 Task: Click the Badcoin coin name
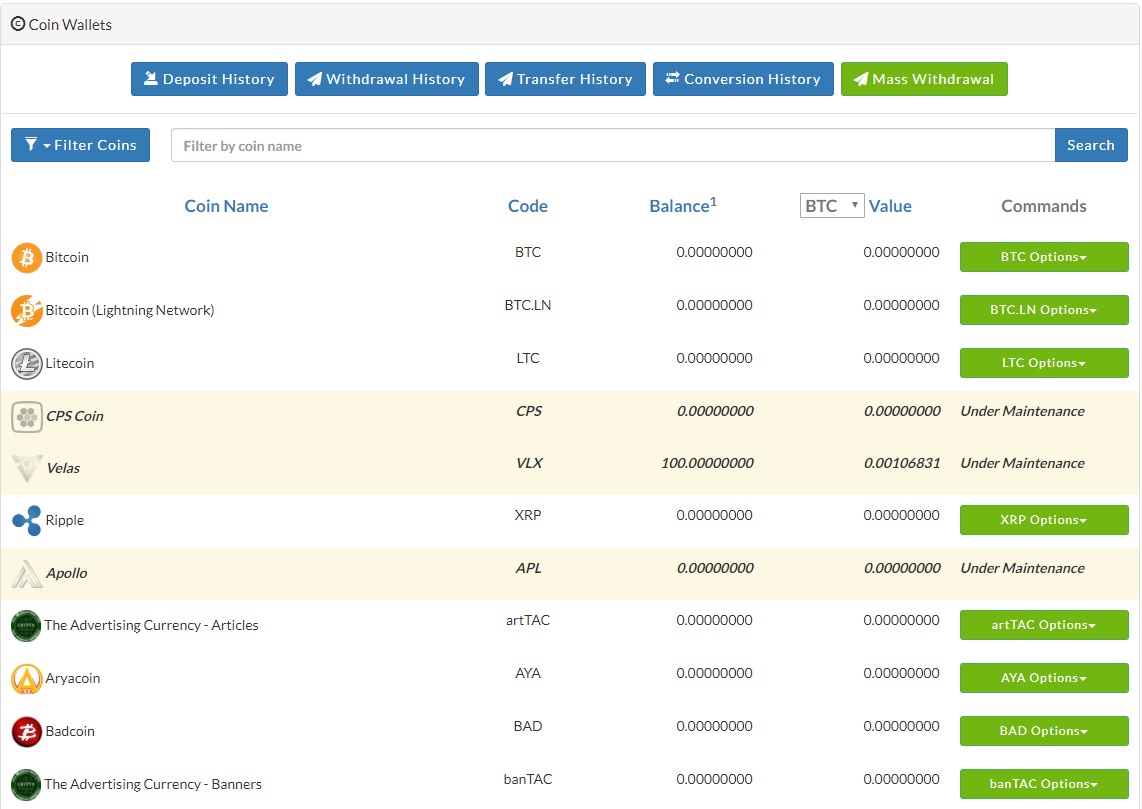pyautogui.click(x=70, y=731)
